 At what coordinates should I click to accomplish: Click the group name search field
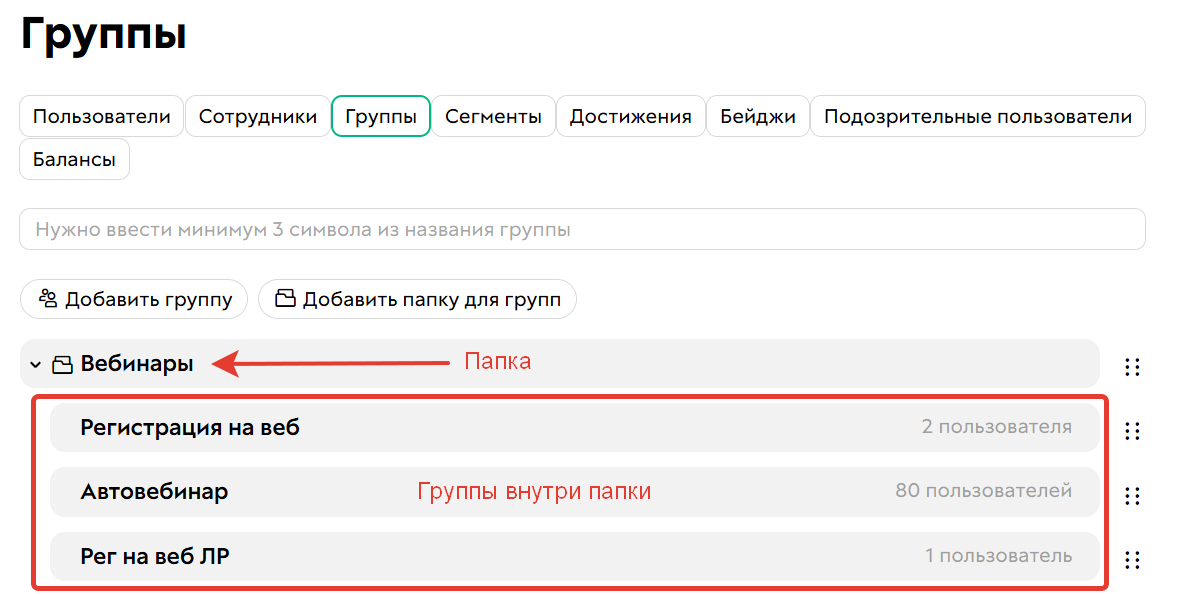[581, 229]
